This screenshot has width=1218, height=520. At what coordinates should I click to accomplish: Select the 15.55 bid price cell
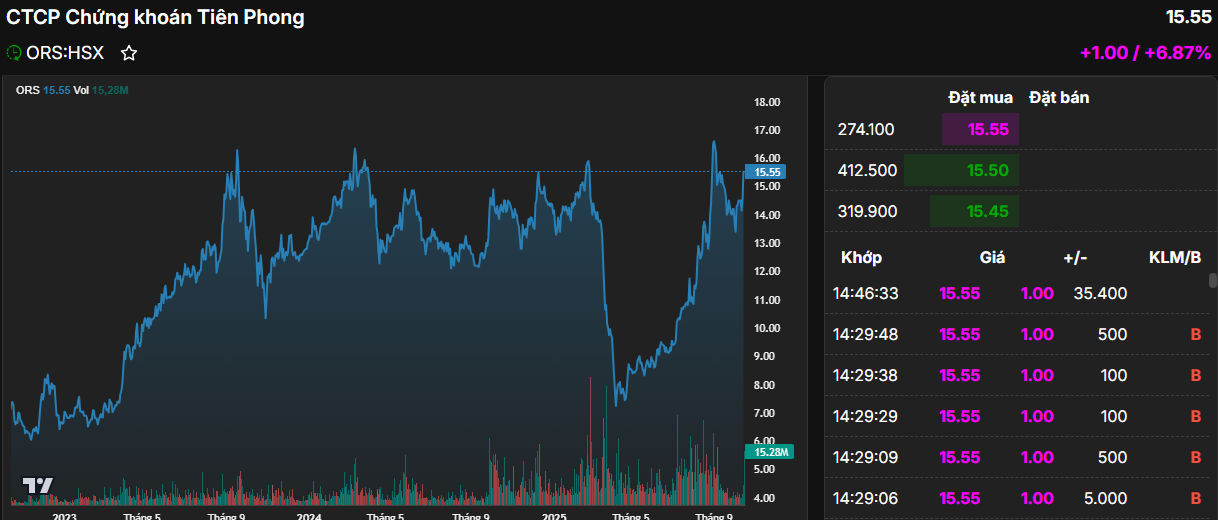[x=980, y=129]
